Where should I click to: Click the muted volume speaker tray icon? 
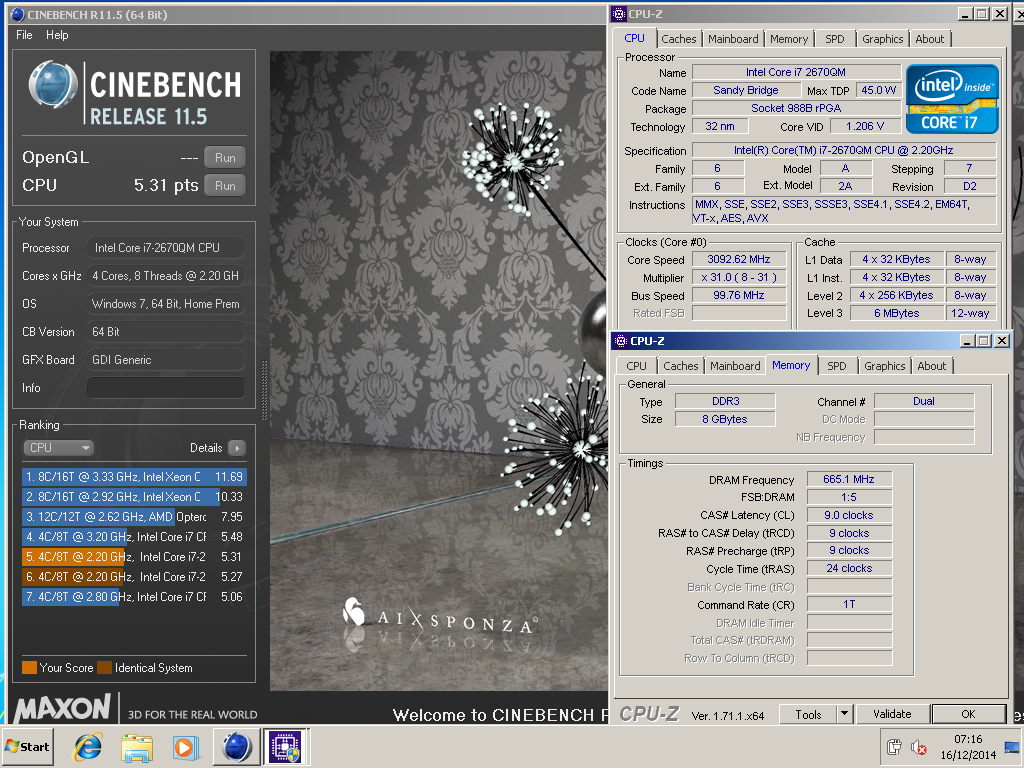(919, 747)
